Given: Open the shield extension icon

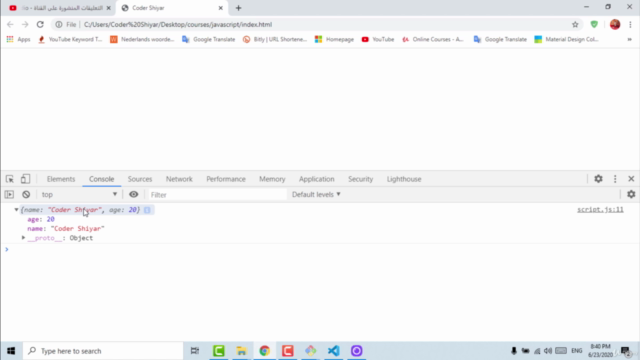Looking at the screenshot, I should pyautogui.click(x=594, y=24).
